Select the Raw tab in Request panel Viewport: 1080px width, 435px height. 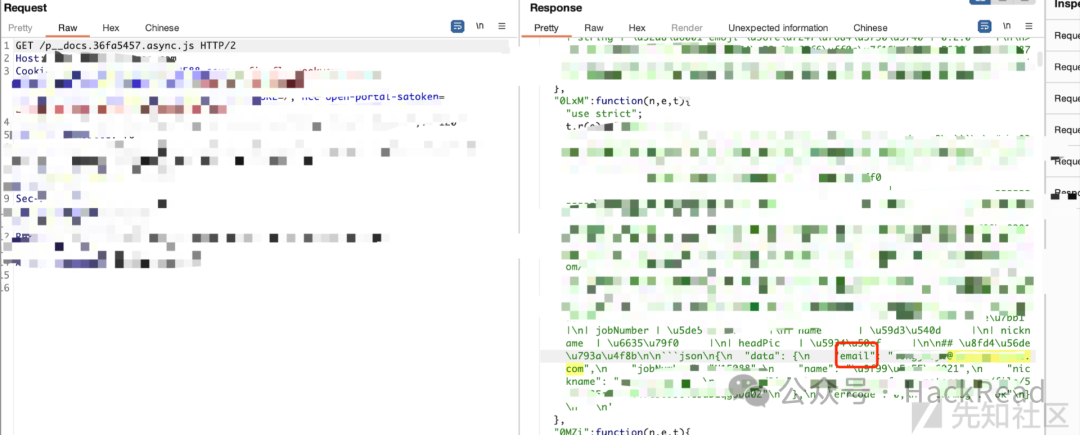tap(68, 28)
